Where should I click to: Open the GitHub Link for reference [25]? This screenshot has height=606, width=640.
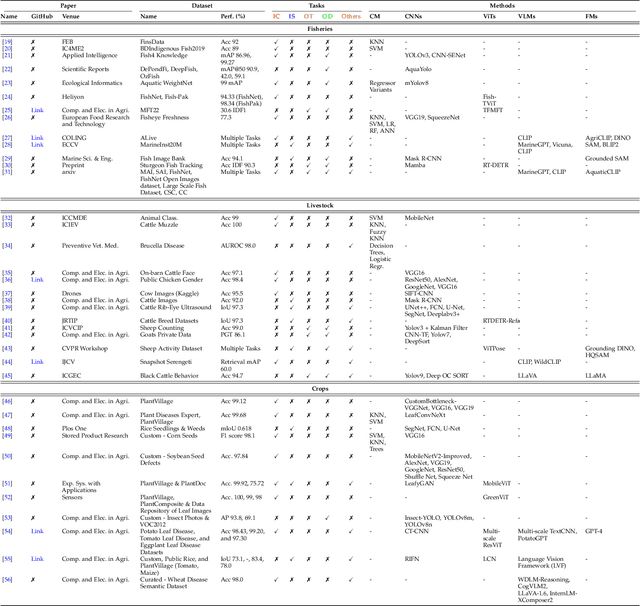(x=37, y=110)
